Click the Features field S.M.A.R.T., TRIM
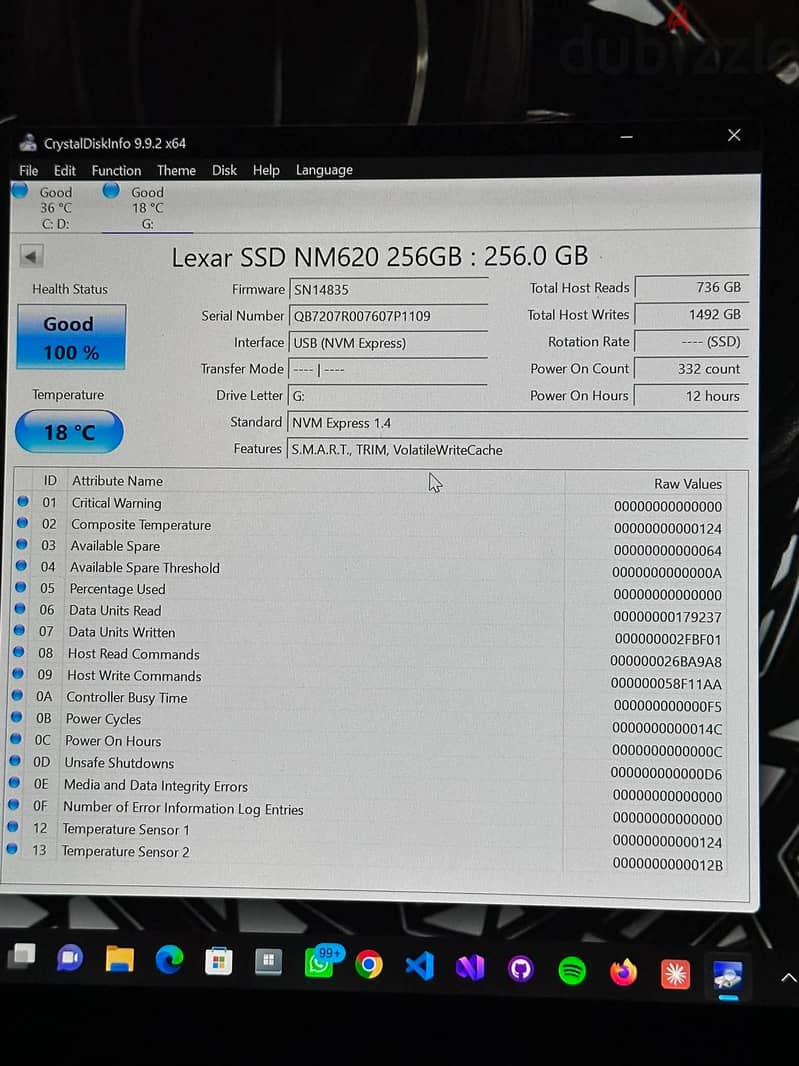 tap(517, 449)
